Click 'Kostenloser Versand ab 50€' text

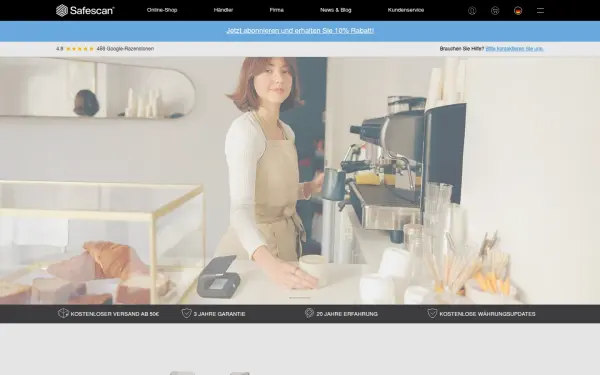click(x=115, y=314)
